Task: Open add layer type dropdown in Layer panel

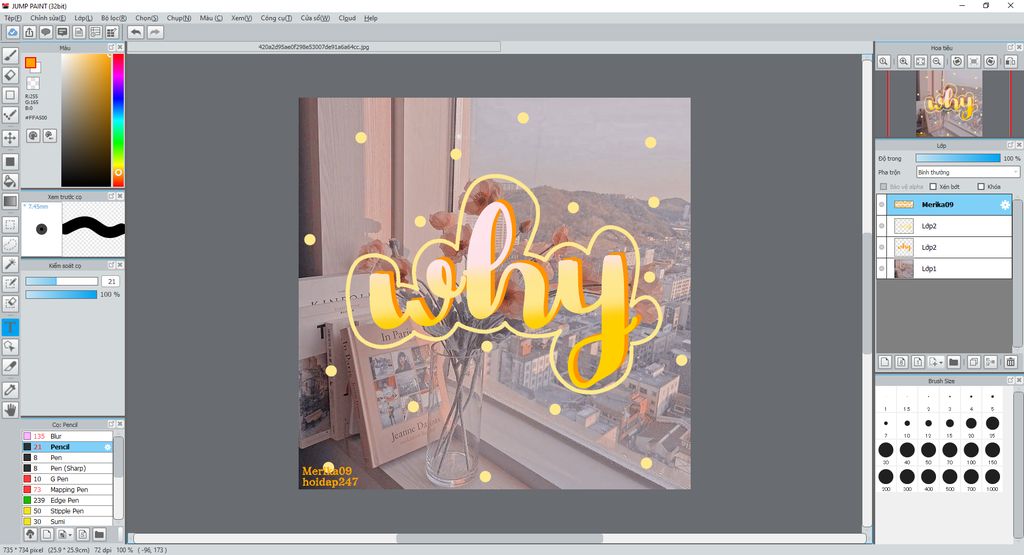Action: pyautogui.click(x=936, y=362)
